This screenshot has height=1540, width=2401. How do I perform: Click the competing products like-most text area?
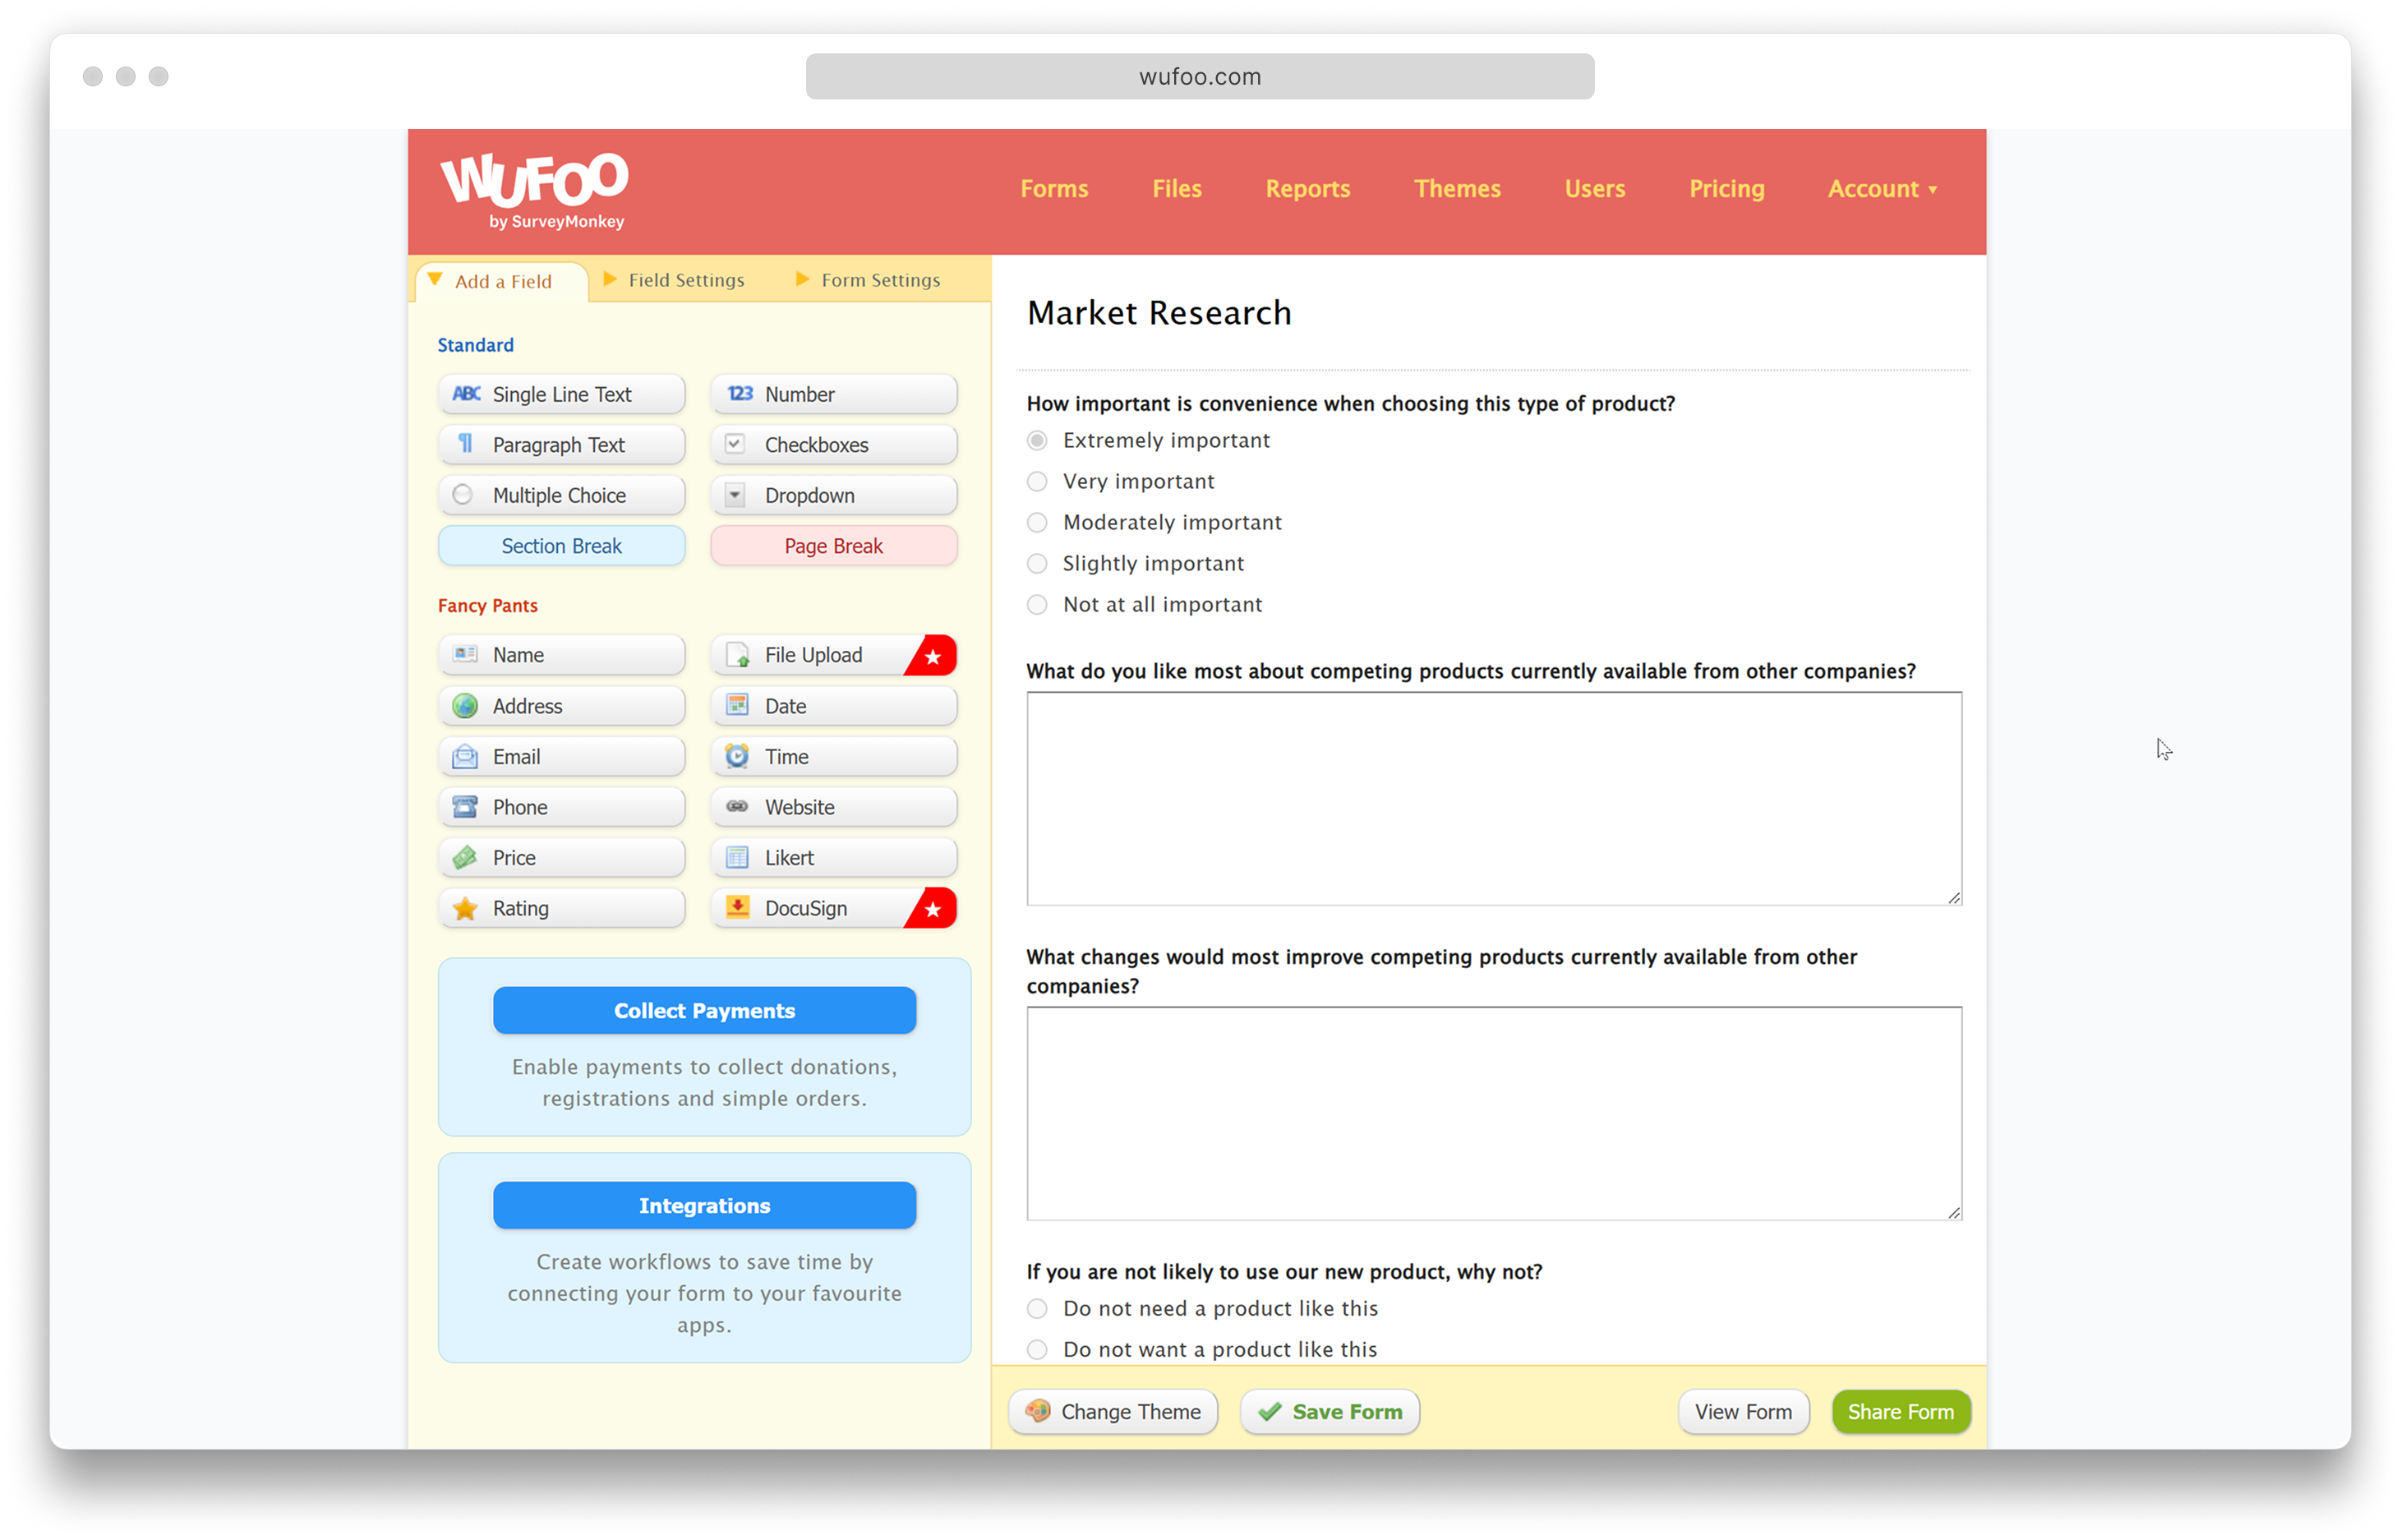click(1494, 799)
